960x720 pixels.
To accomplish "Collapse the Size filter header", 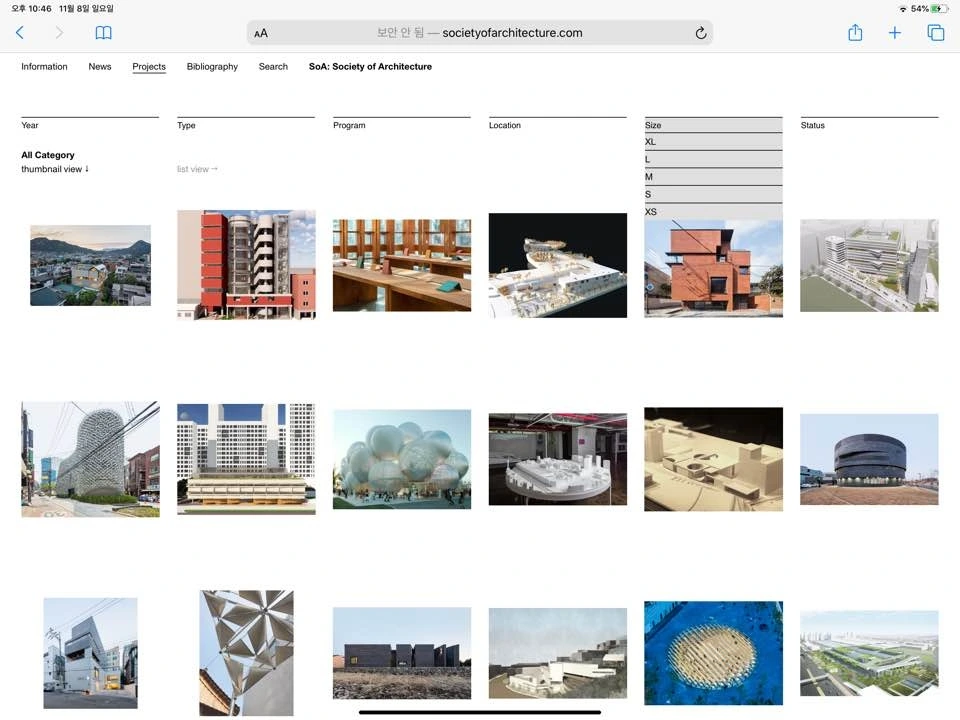I will click(x=713, y=125).
